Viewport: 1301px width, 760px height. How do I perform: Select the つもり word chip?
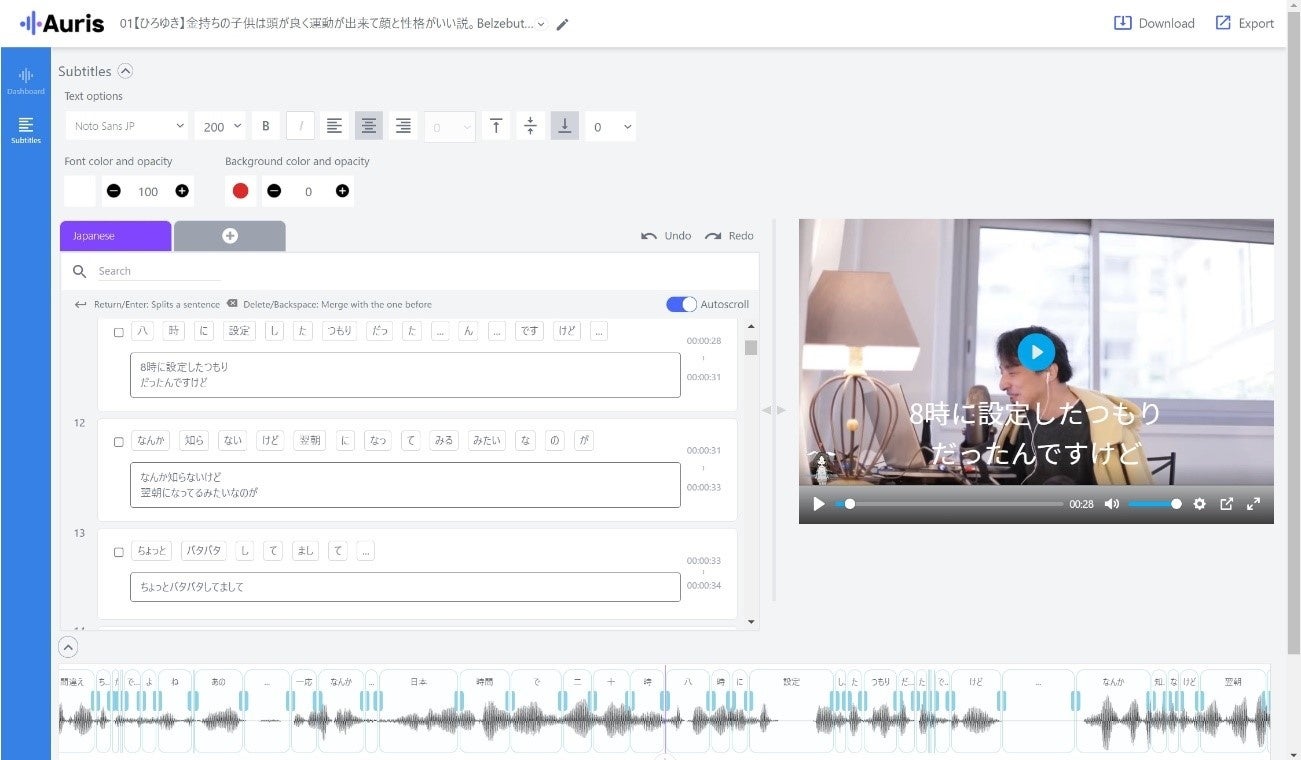point(339,331)
